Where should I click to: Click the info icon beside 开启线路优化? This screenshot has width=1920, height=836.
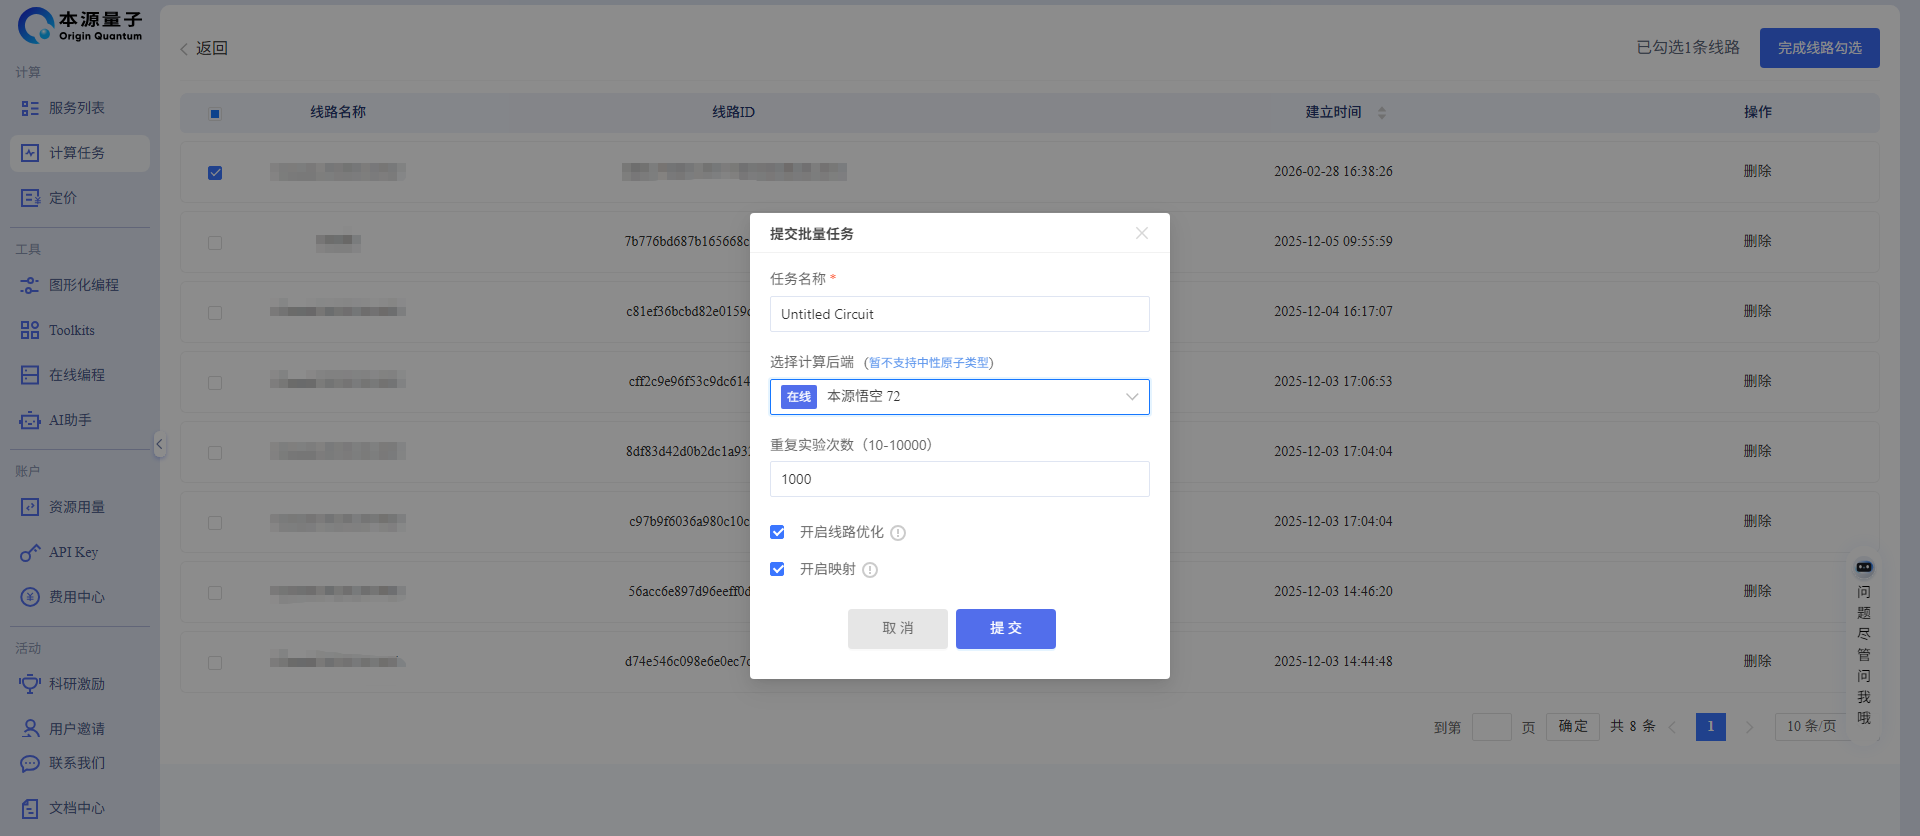pos(898,533)
